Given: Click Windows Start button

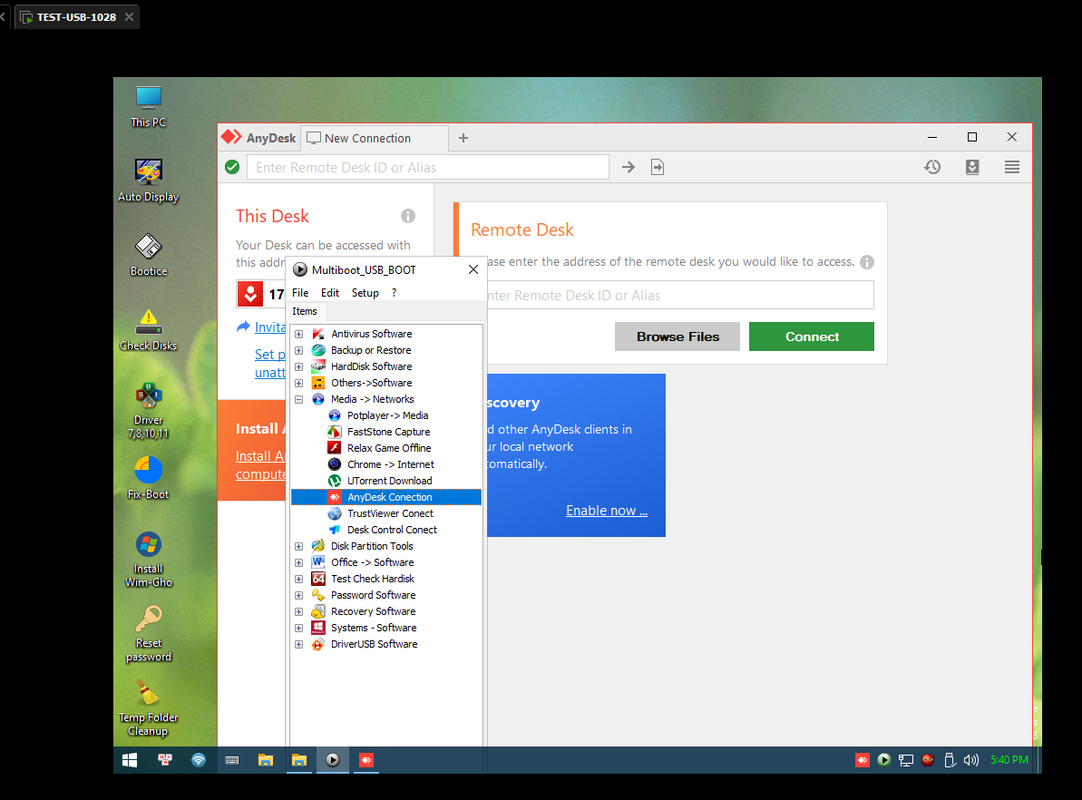Looking at the screenshot, I should 129,760.
